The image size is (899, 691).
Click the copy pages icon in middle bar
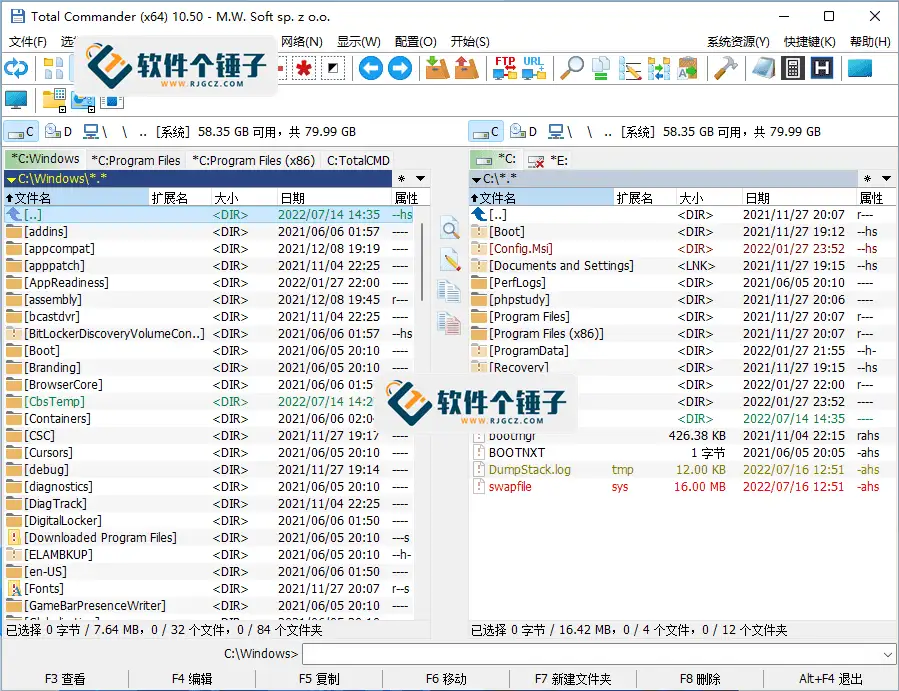pyautogui.click(x=449, y=291)
